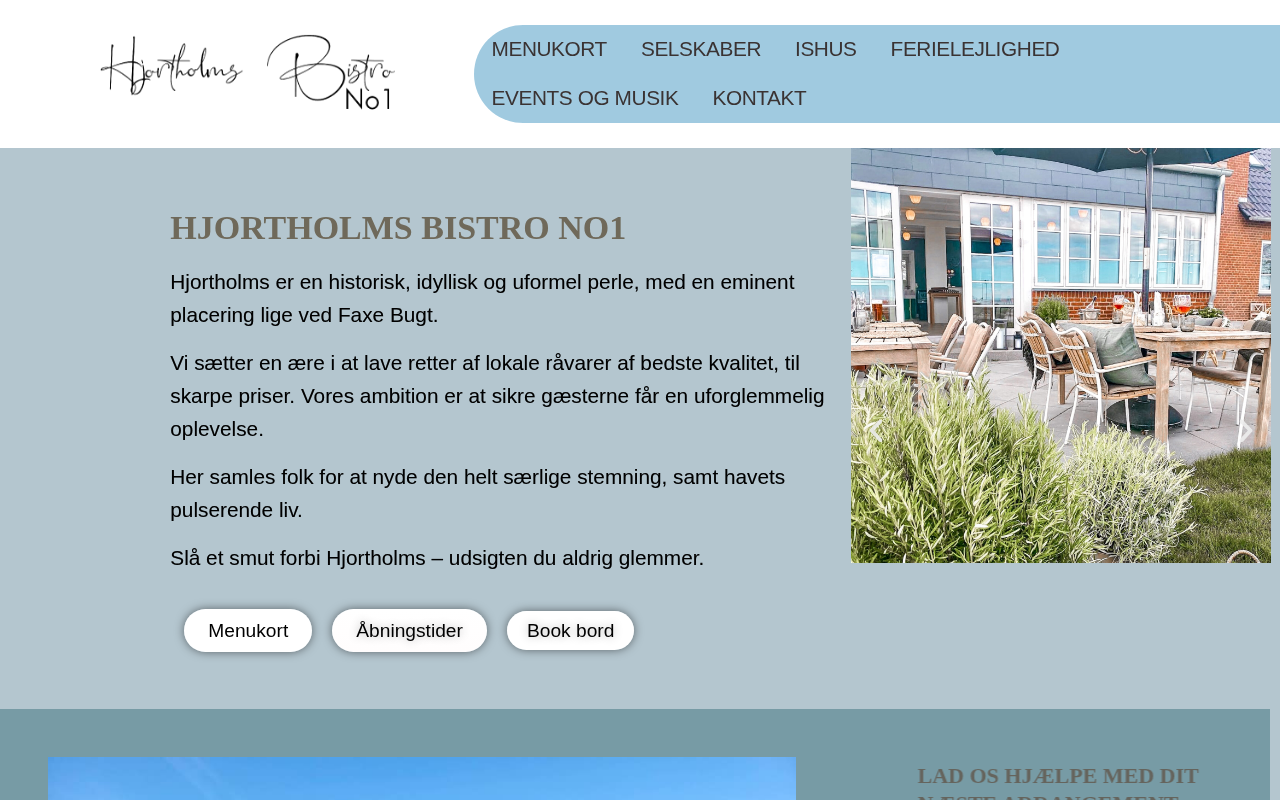
Task: Advance to the next slideshow photo arrow
Action: (1246, 431)
